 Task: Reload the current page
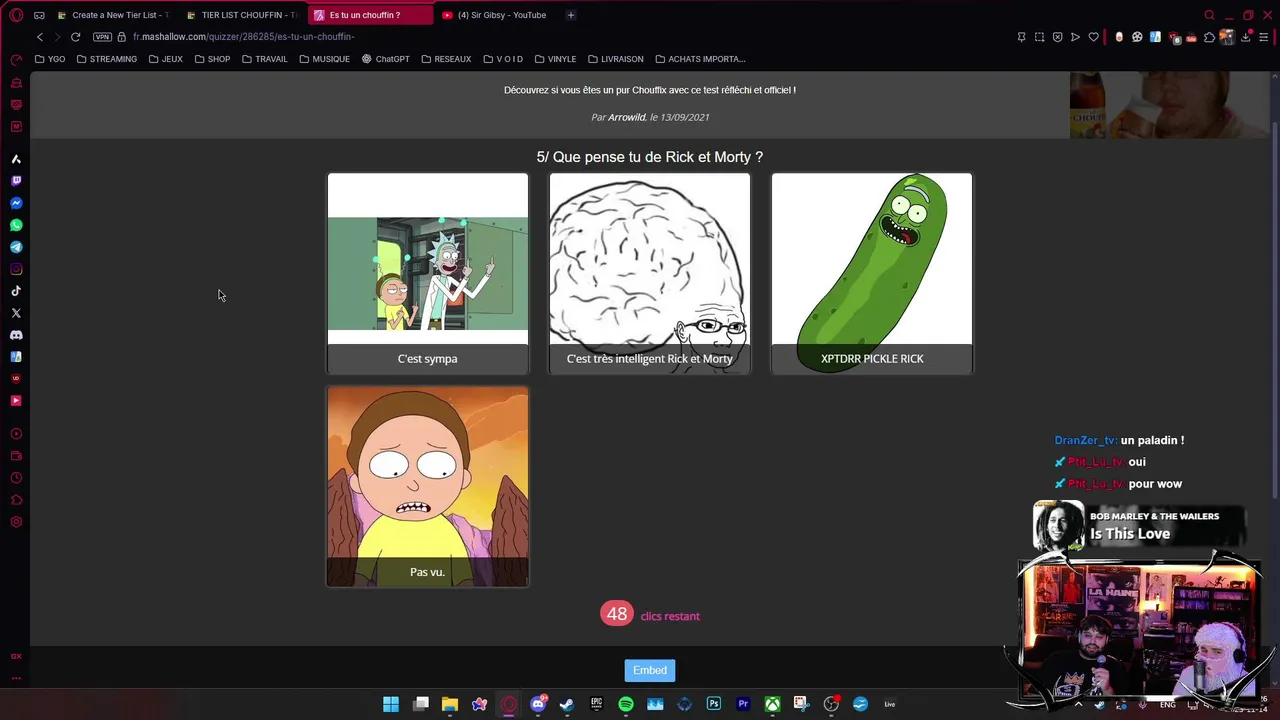pos(75,37)
